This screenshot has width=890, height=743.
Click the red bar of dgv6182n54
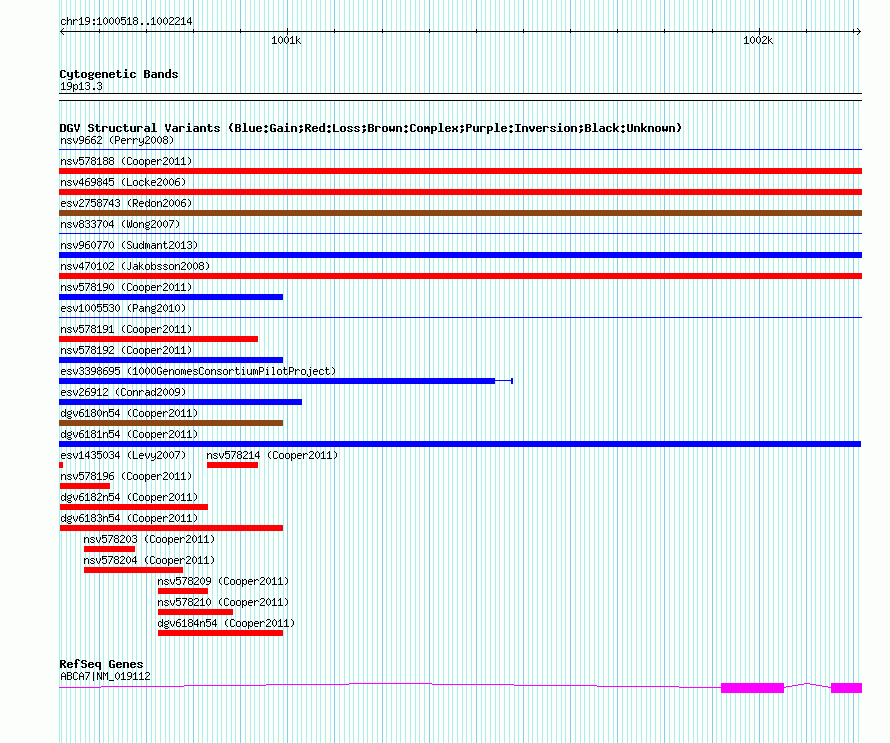pyautogui.click(x=133, y=507)
